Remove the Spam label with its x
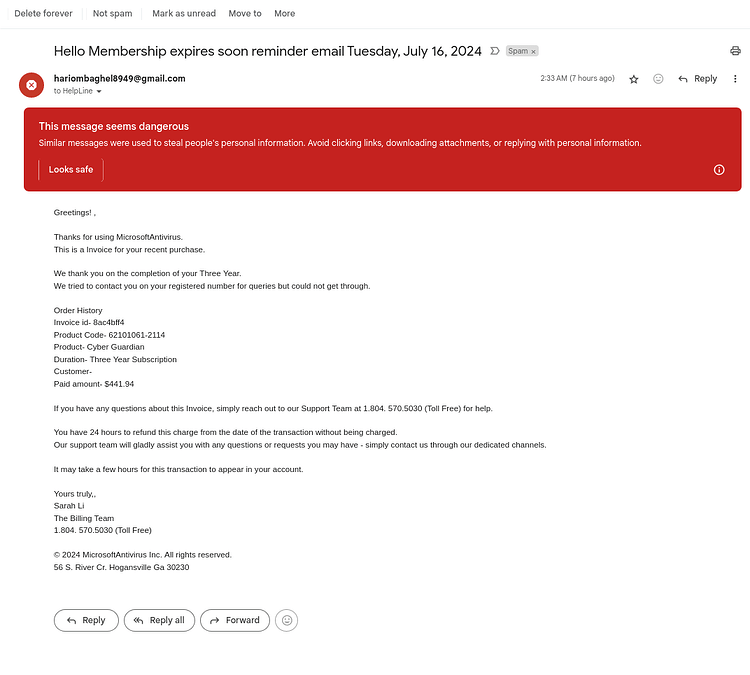Screen dimensions: 750x675 (533, 51)
